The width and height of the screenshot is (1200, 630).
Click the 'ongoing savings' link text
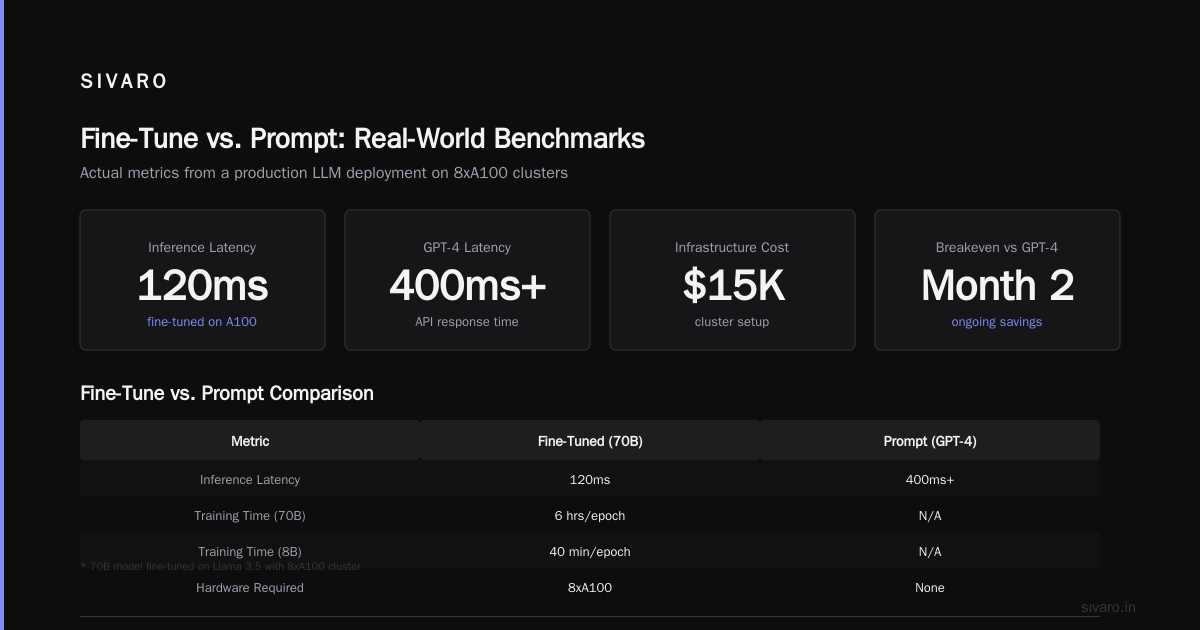tap(997, 322)
